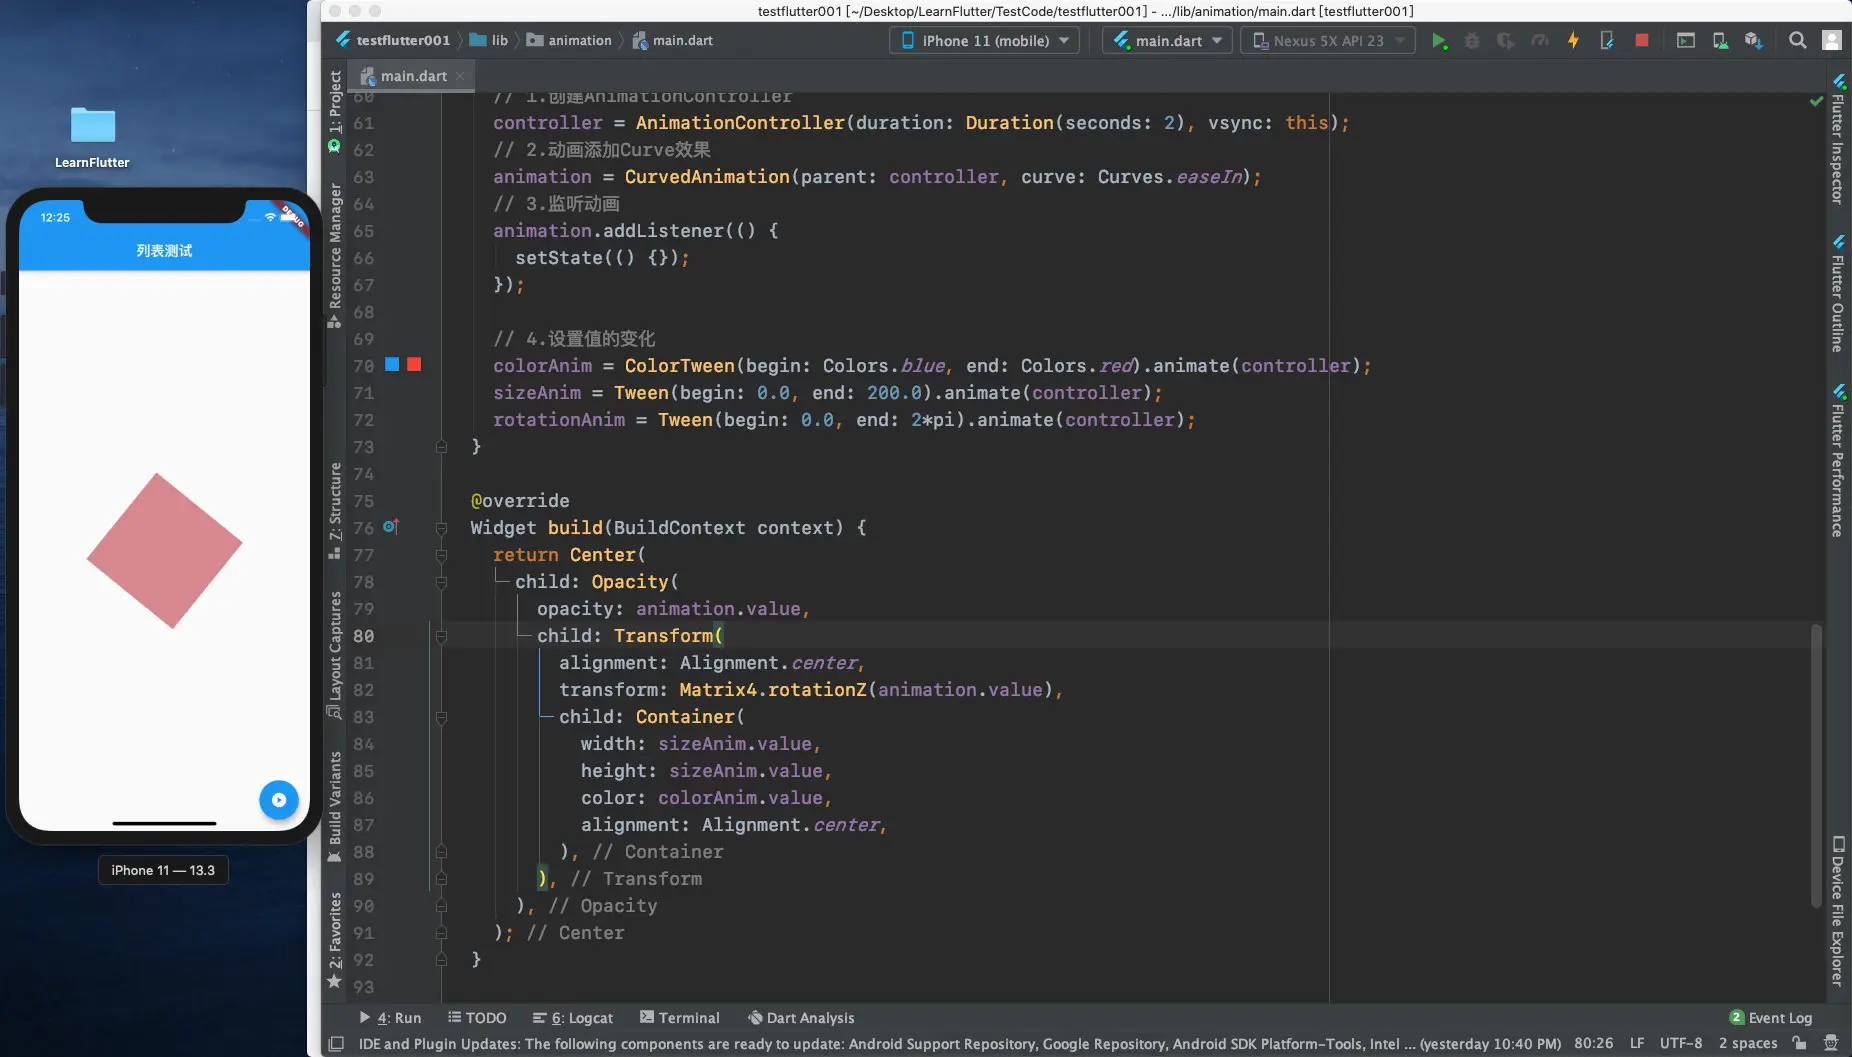Click the LF line separator status
The height and width of the screenshot is (1057, 1852).
click(x=1637, y=1044)
